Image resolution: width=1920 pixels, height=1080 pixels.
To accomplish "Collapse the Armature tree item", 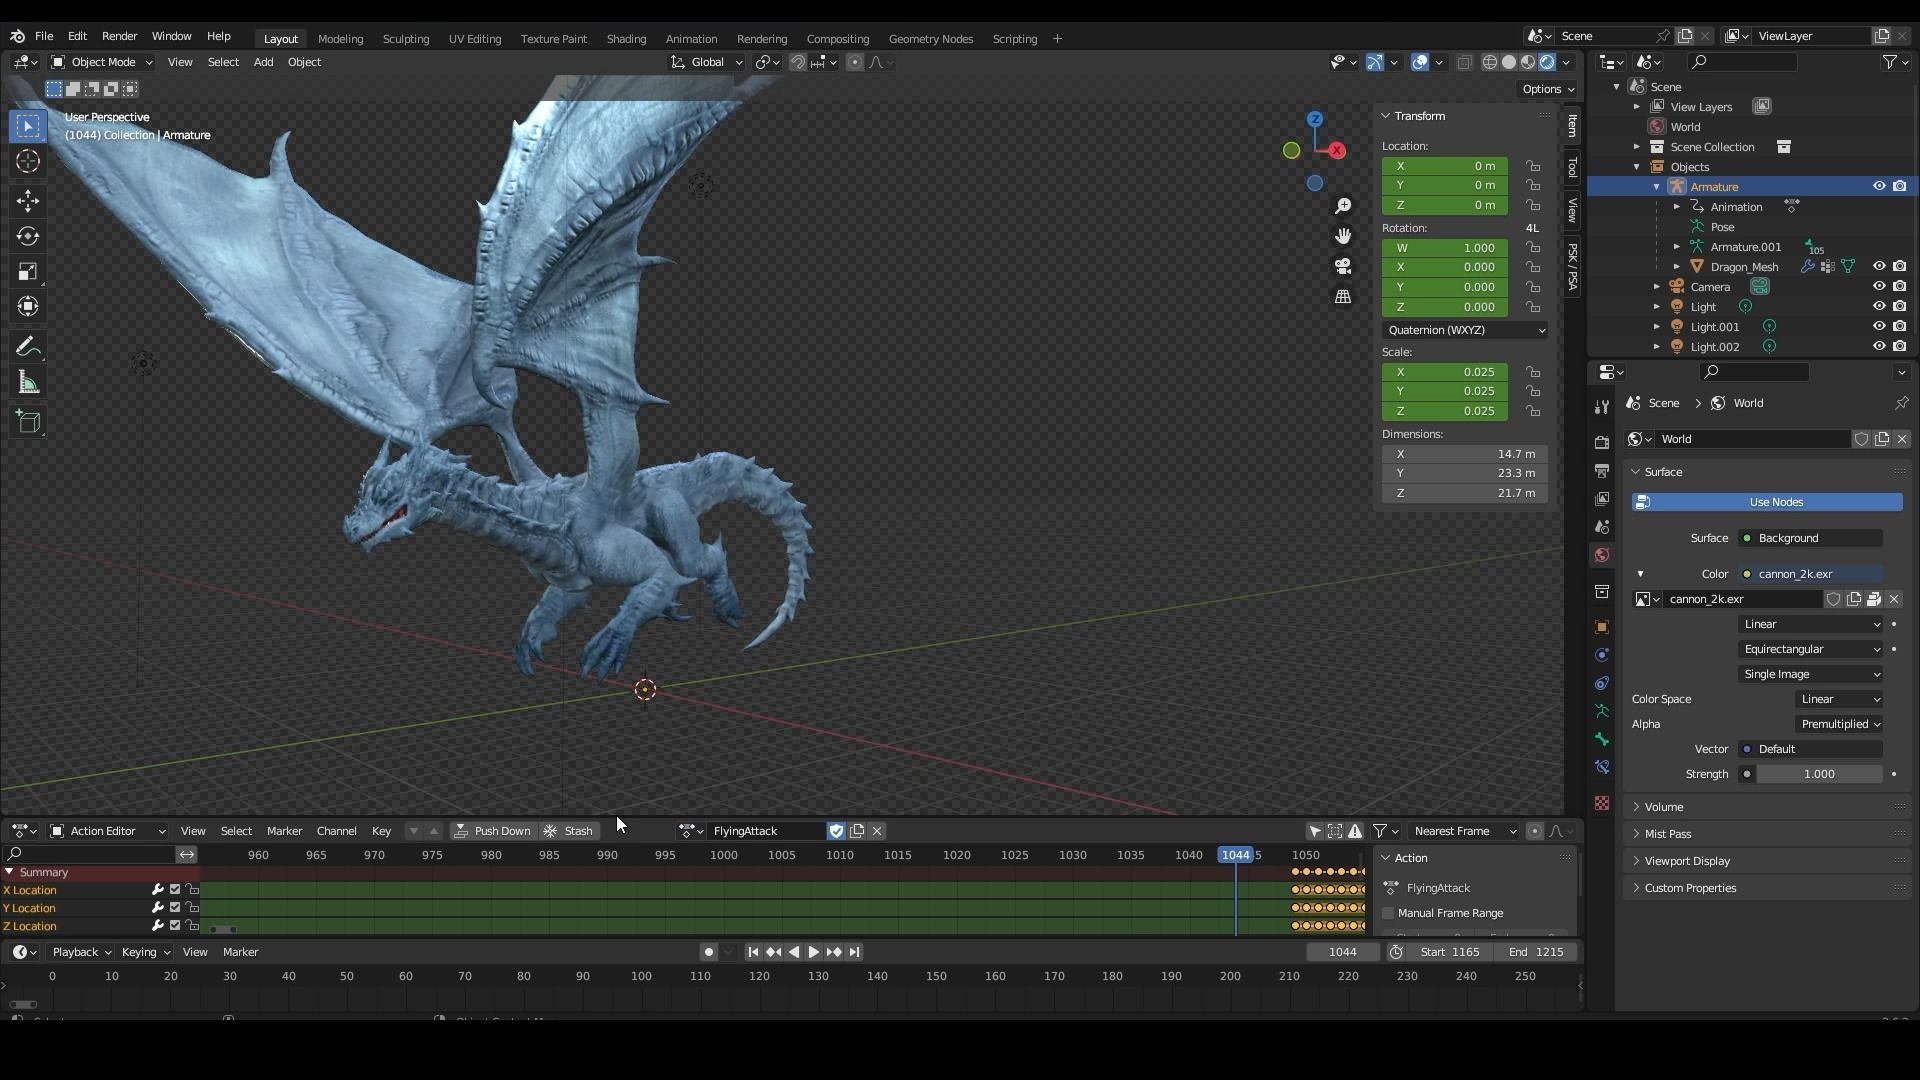I will coord(1656,187).
